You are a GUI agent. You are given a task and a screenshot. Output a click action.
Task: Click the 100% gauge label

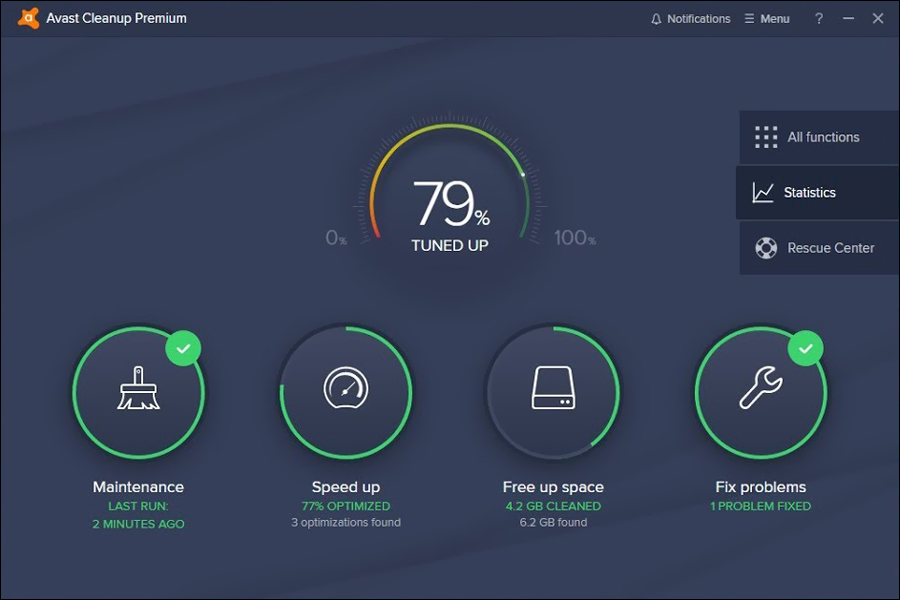tap(575, 238)
